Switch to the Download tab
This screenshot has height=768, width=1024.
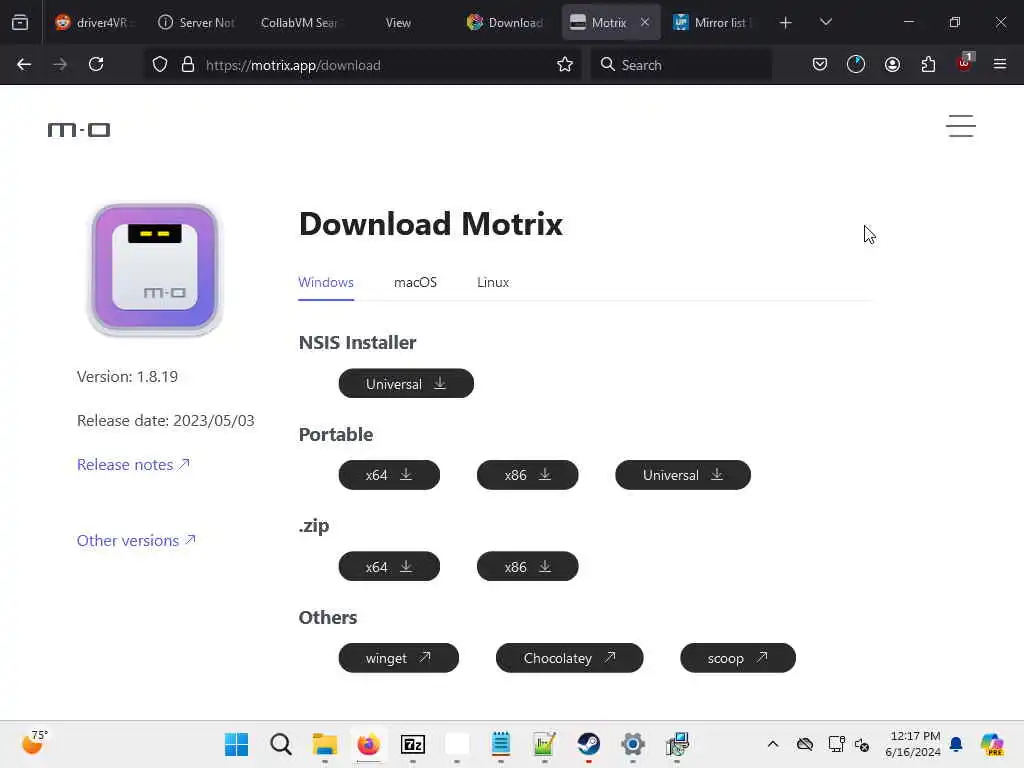coord(505,22)
